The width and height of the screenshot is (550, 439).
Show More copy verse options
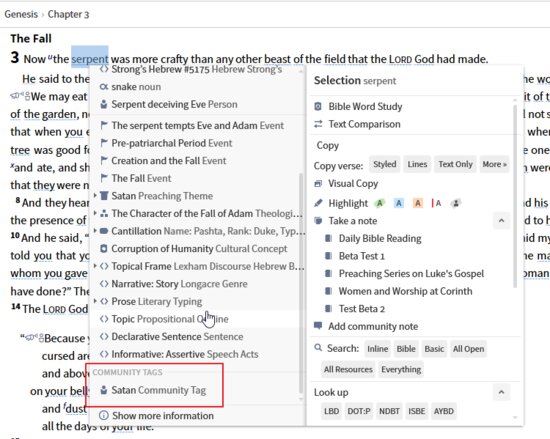494,164
